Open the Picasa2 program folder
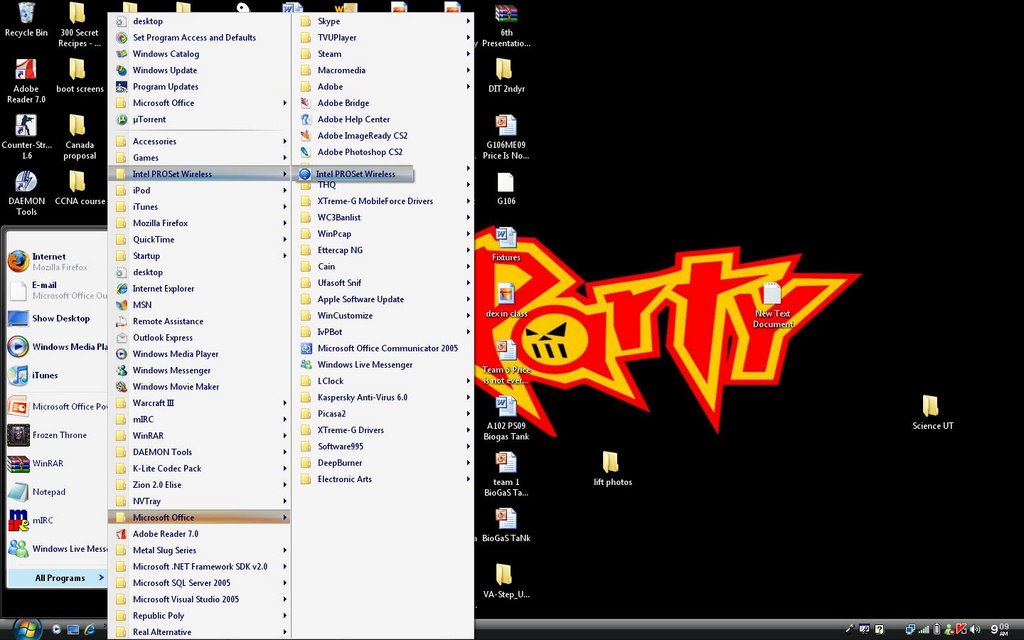Screen dimensions: 1024x640 point(383,414)
